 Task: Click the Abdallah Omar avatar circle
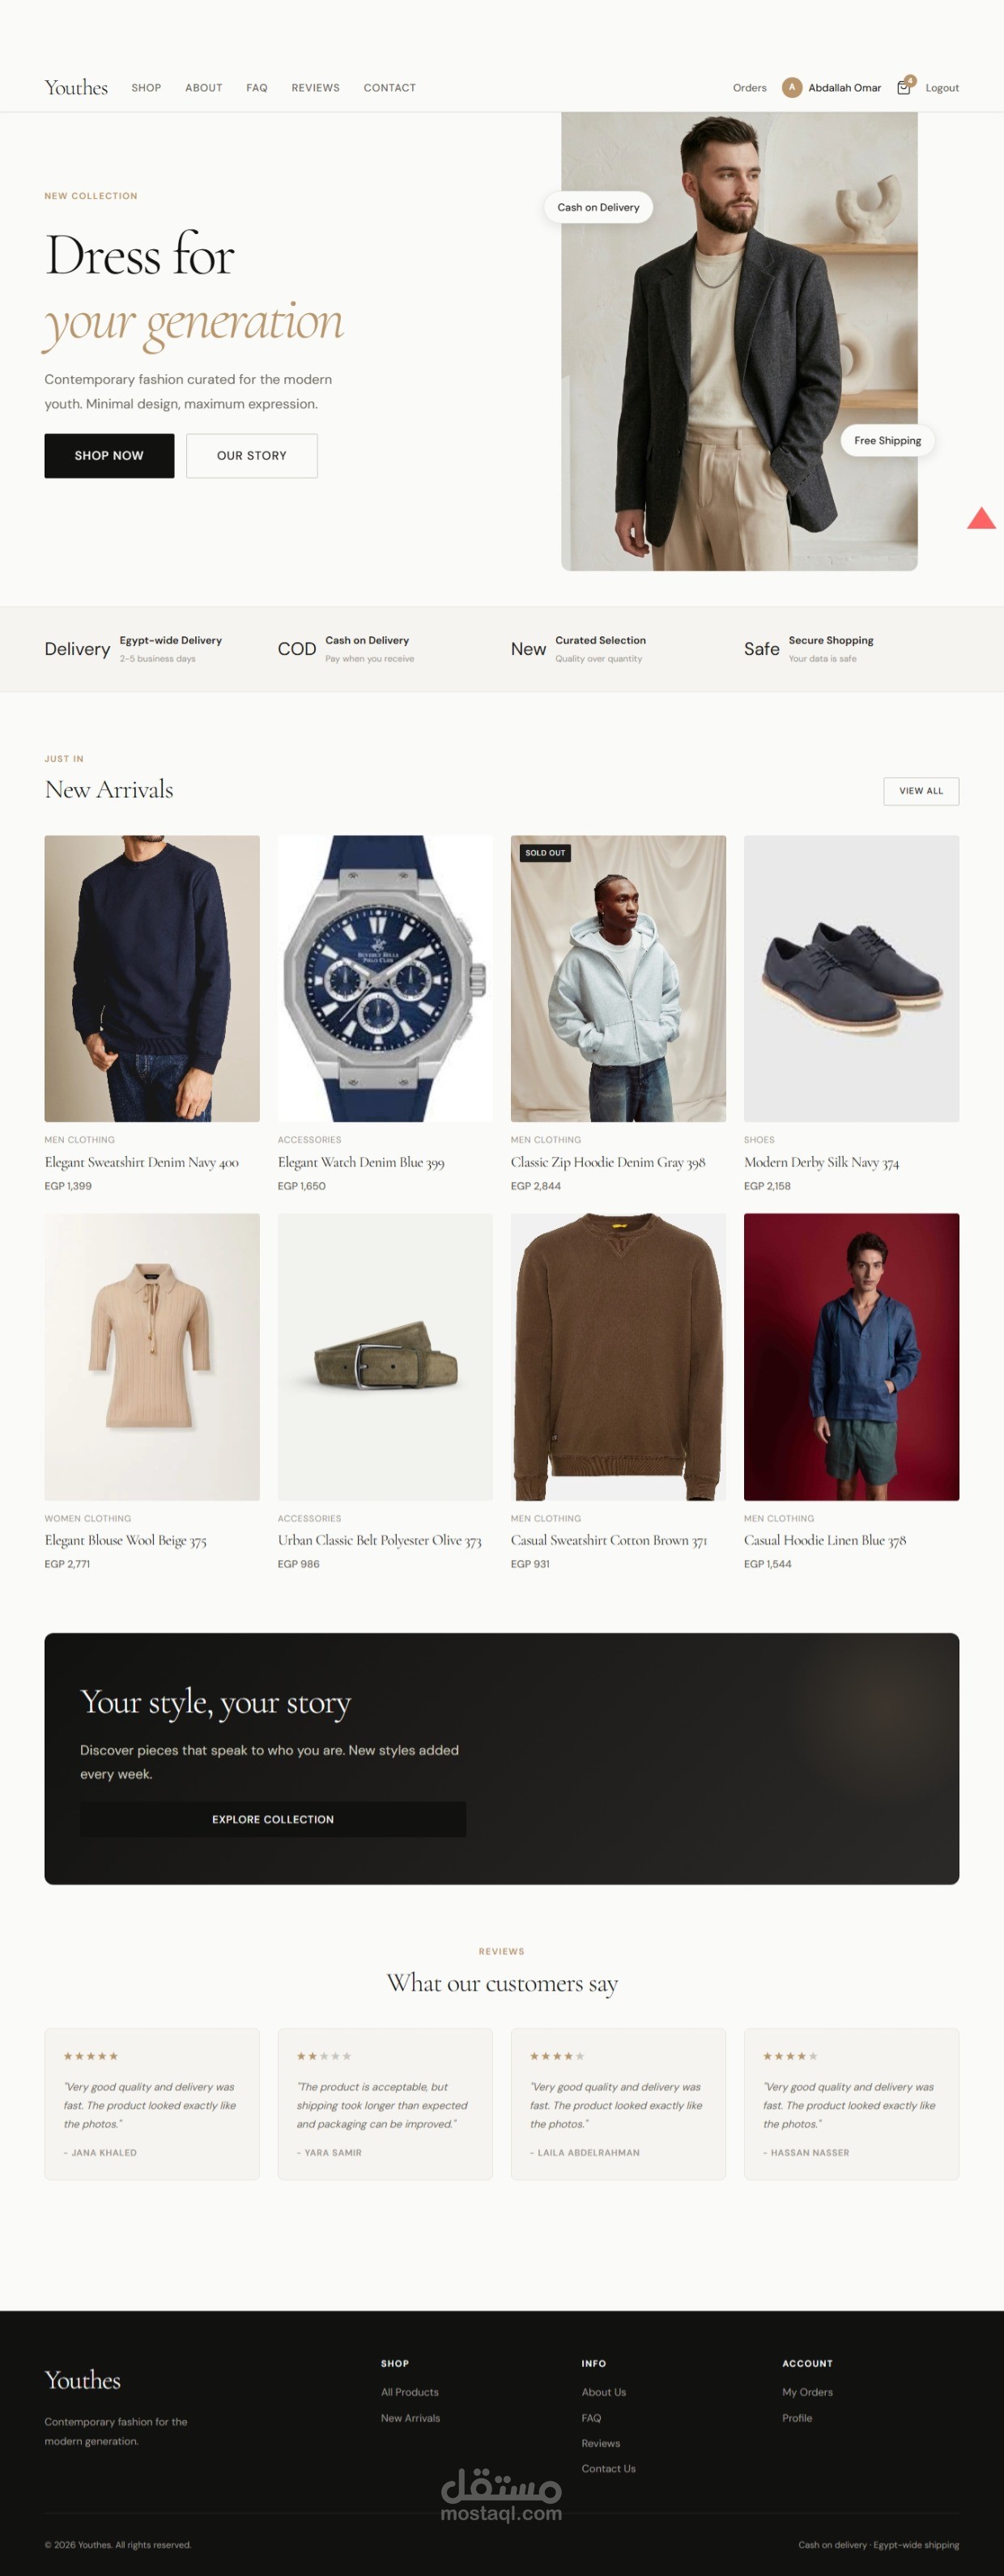coord(792,88)
